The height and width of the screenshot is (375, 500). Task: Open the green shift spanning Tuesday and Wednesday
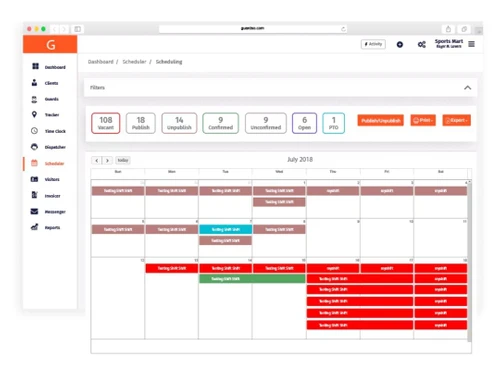(x=252, y=279)
